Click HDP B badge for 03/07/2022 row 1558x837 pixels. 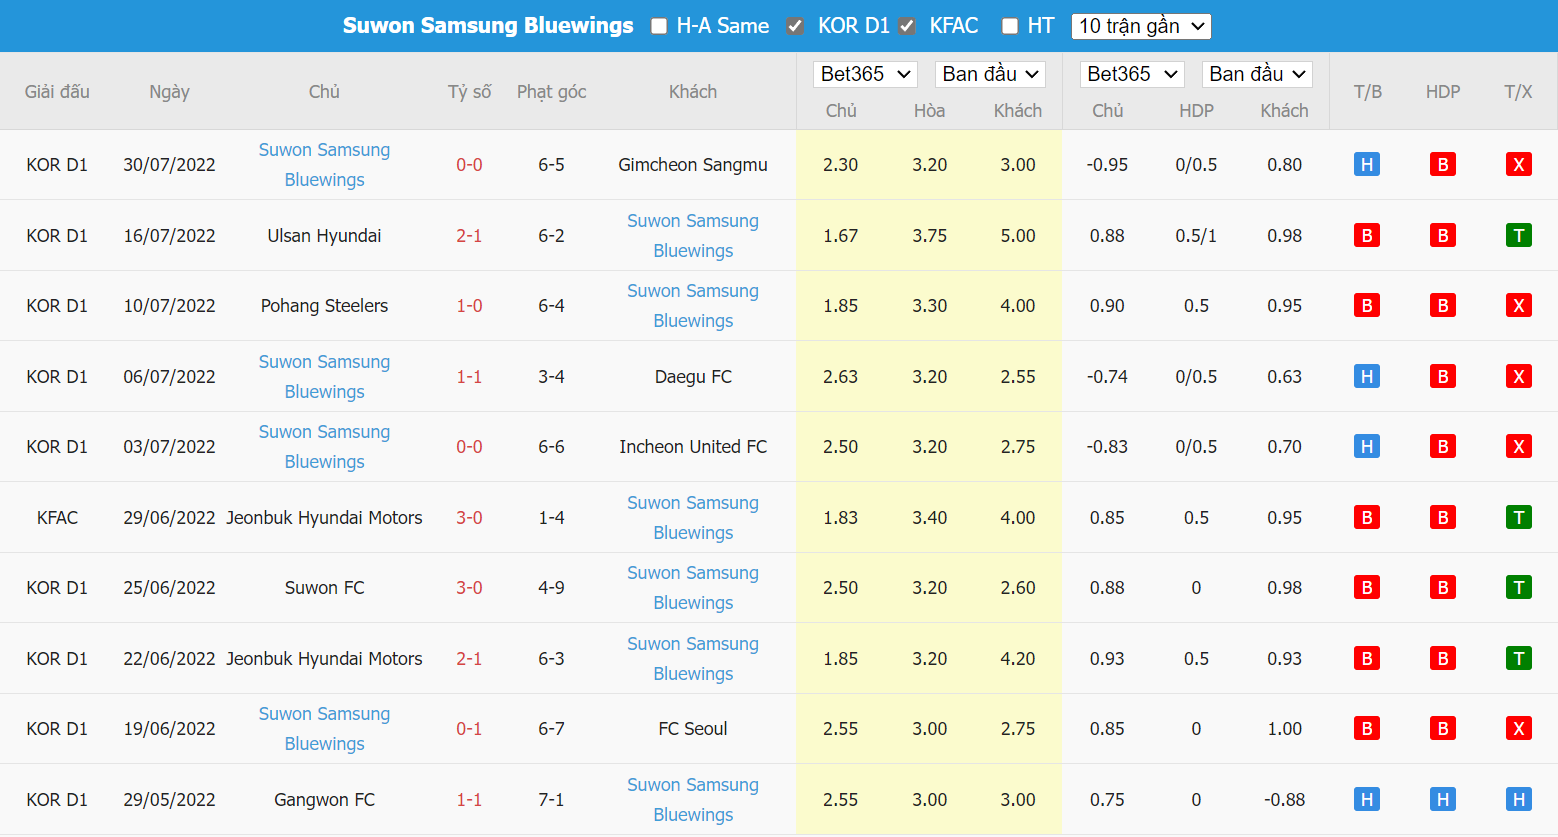[x=1443, y=446]
